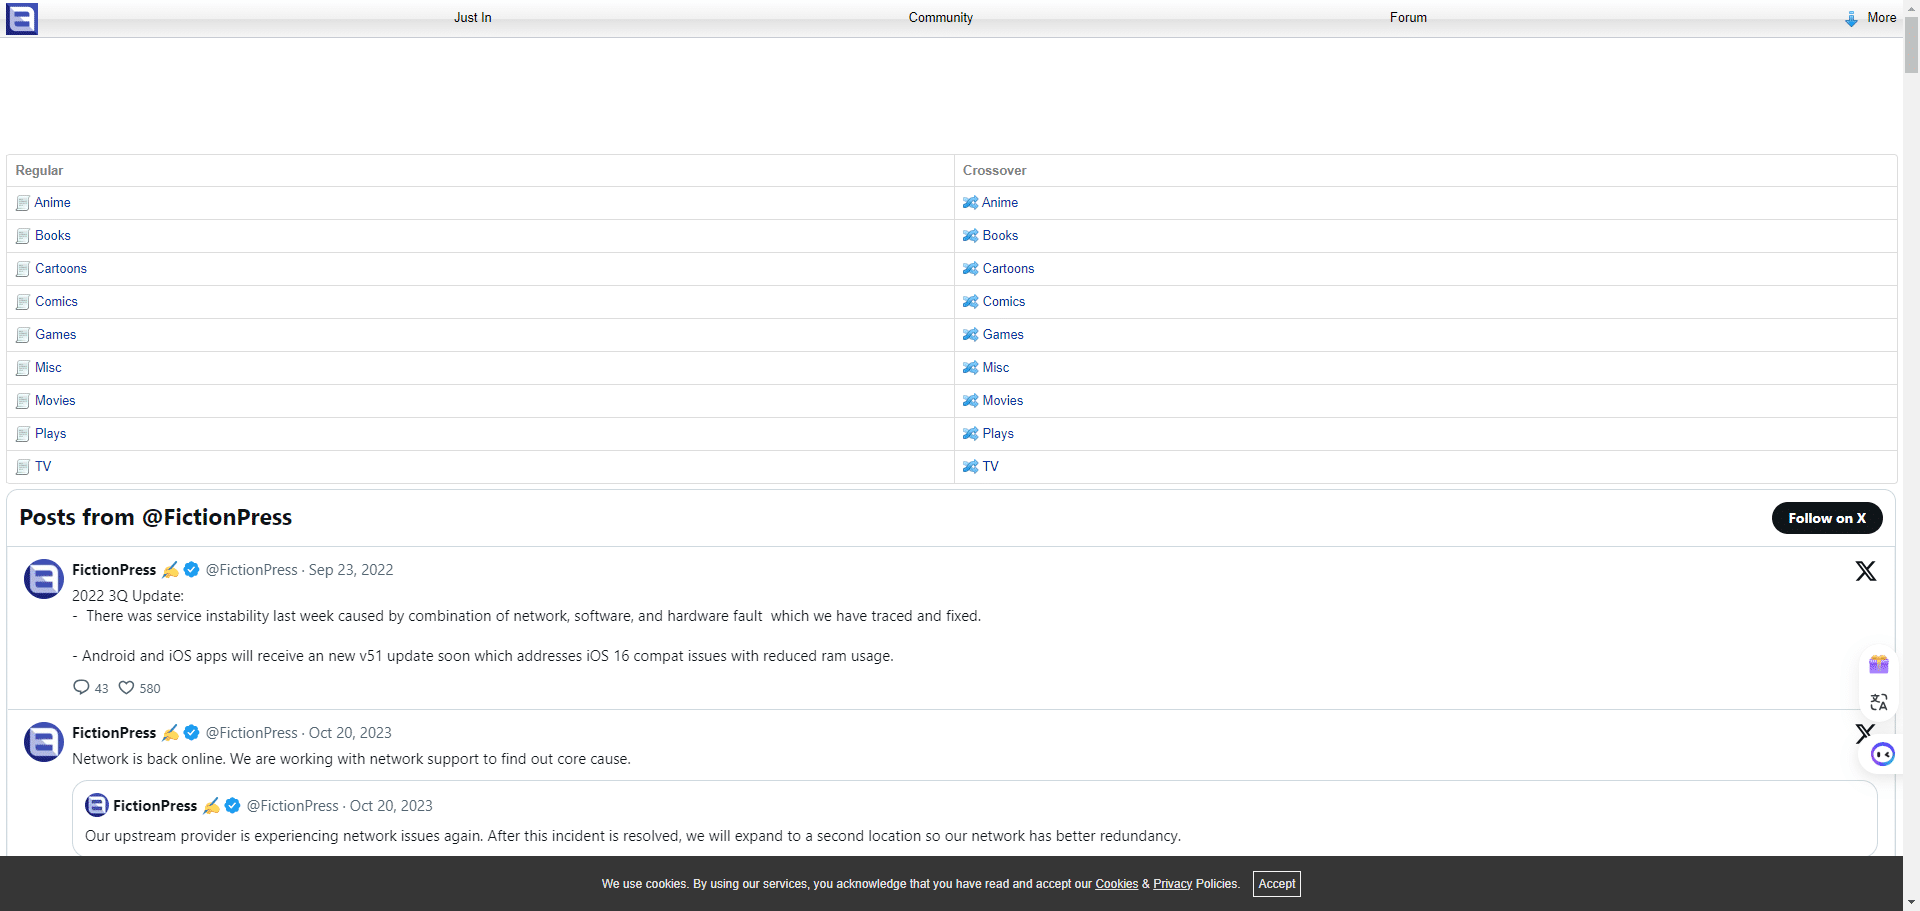This screenshot has height=911, width=1920.
Task: Go to the Forum menu item
Action: tap(1407, 18)
